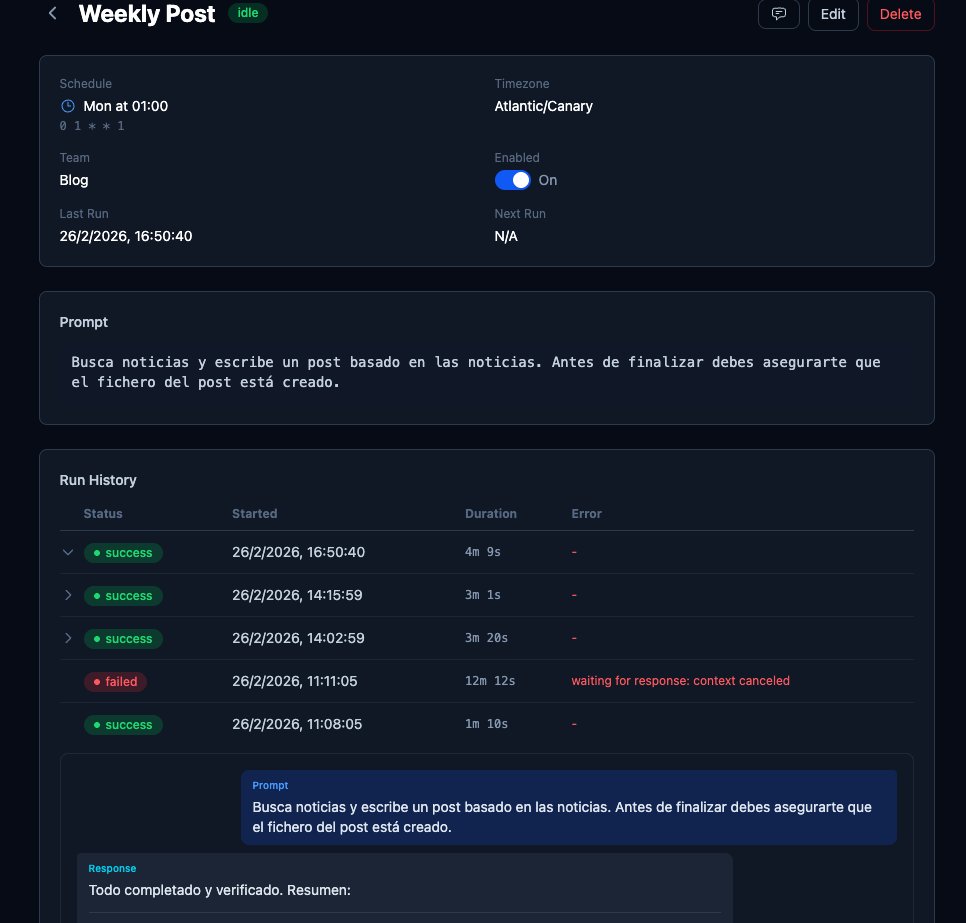Select the failed status badge
The image size is (966, 923).
(x=115, y=681)
